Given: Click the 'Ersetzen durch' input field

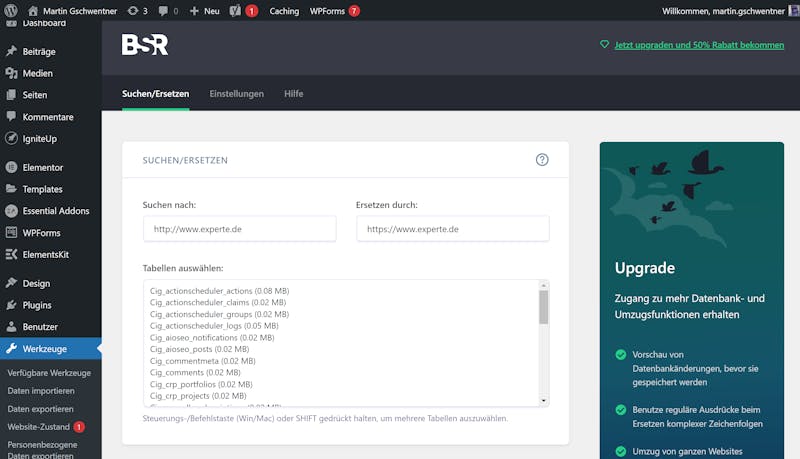Looking at the screenshot, I should coord(453,229).
